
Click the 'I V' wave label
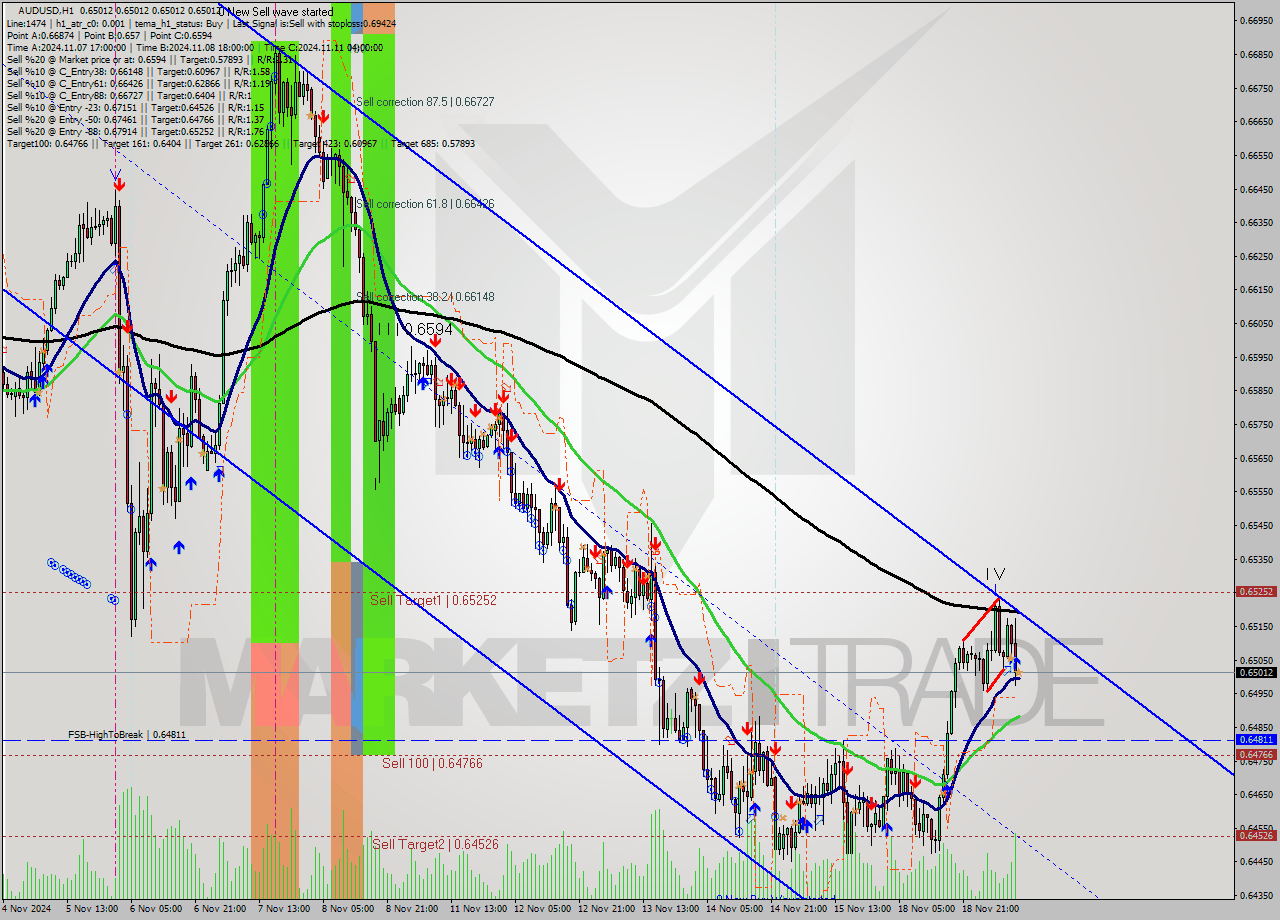pyautogui.click(x=995, y=574)
